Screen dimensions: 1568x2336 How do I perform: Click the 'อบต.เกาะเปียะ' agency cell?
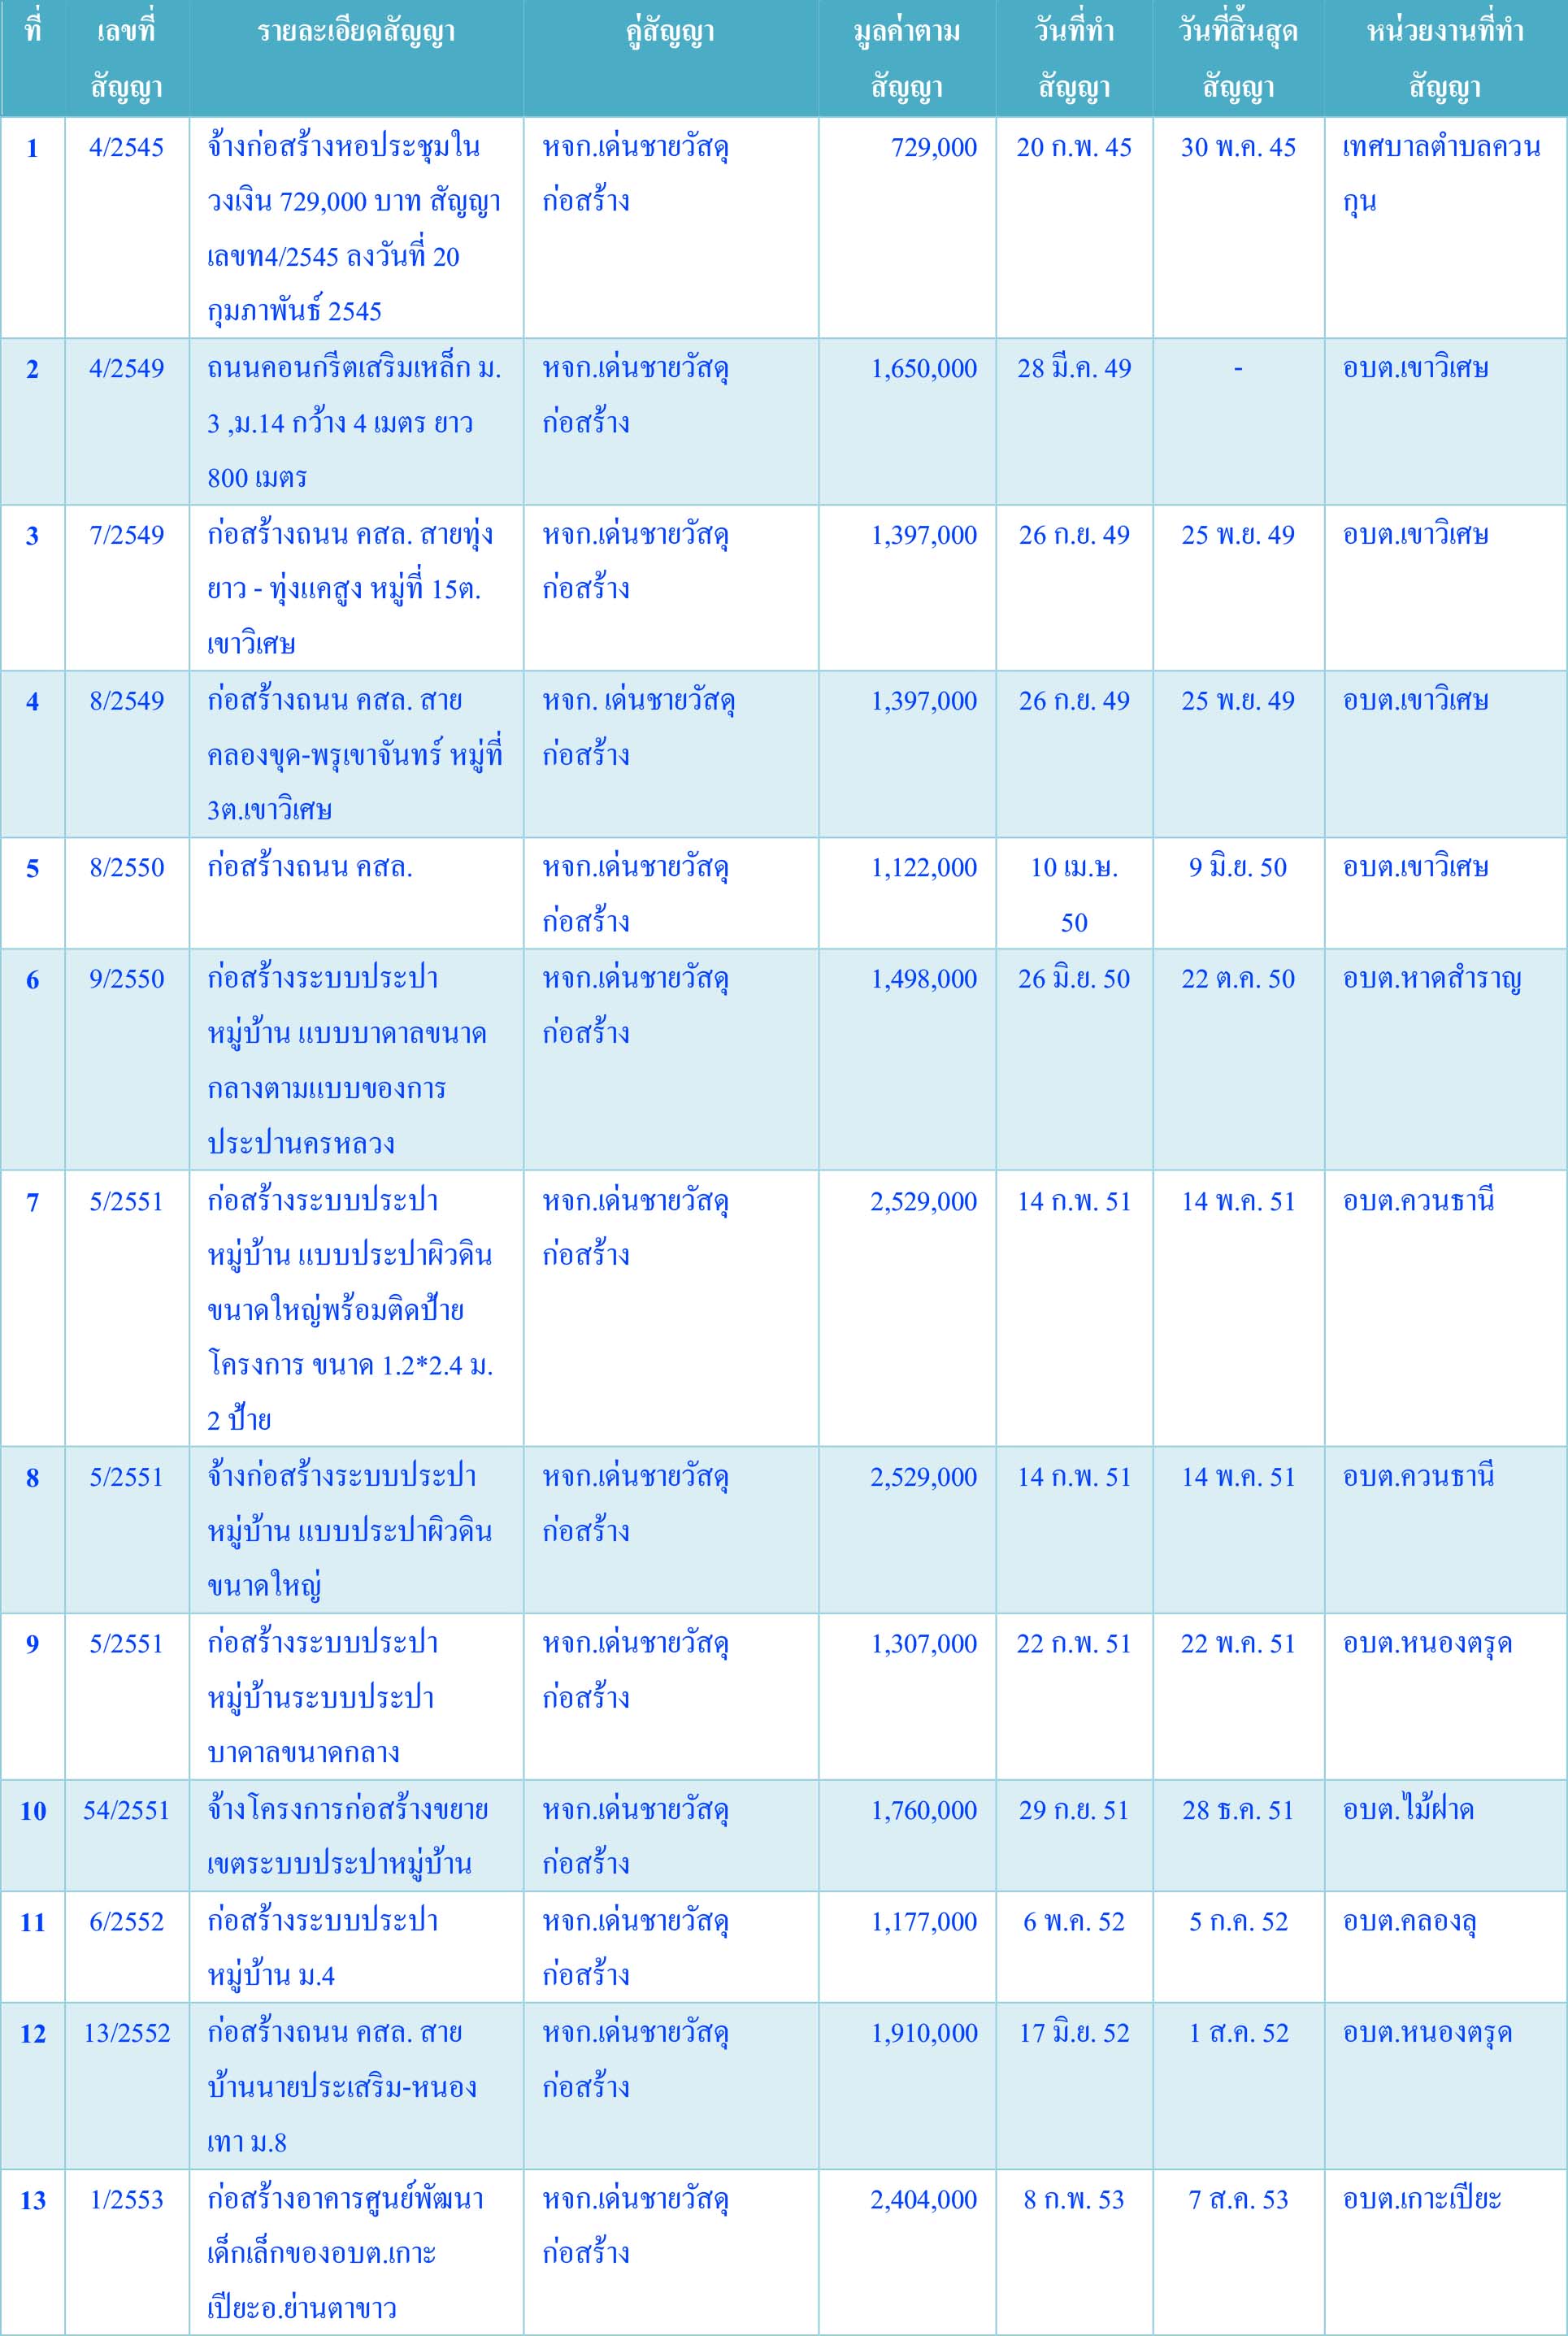pos(1421,2199)
